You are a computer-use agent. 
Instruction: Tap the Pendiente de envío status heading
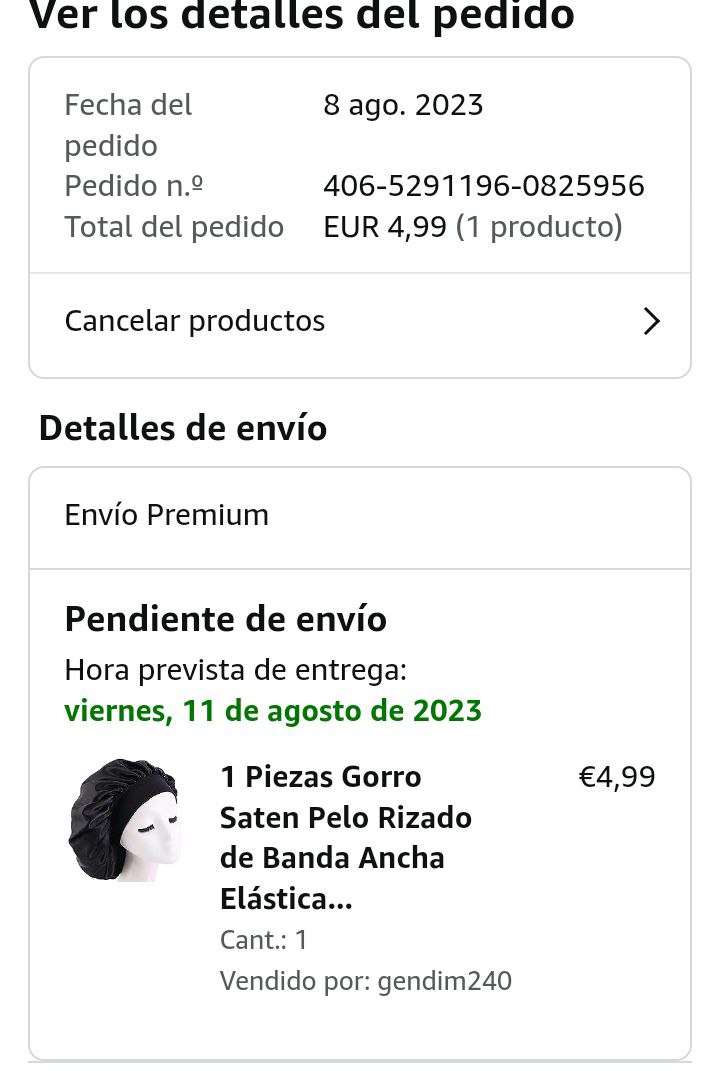coord(225,619)
